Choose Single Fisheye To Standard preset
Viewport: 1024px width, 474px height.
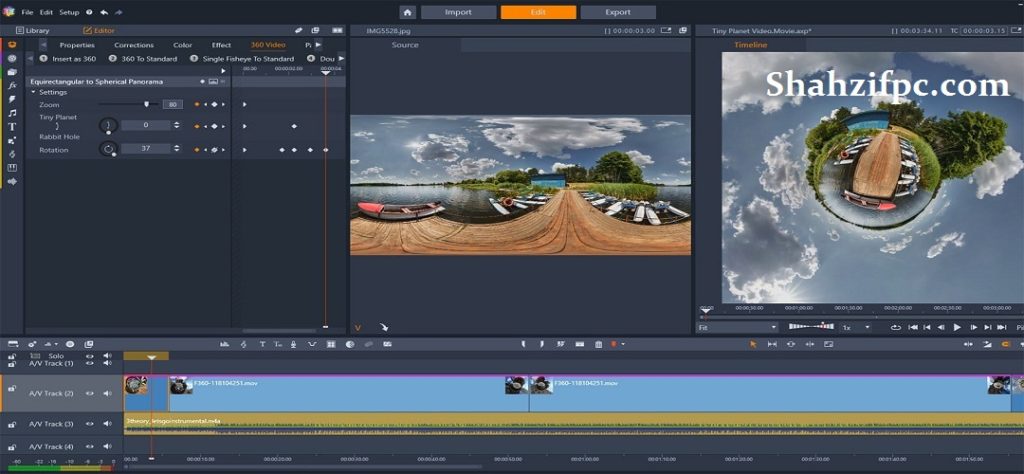point(242,59)
